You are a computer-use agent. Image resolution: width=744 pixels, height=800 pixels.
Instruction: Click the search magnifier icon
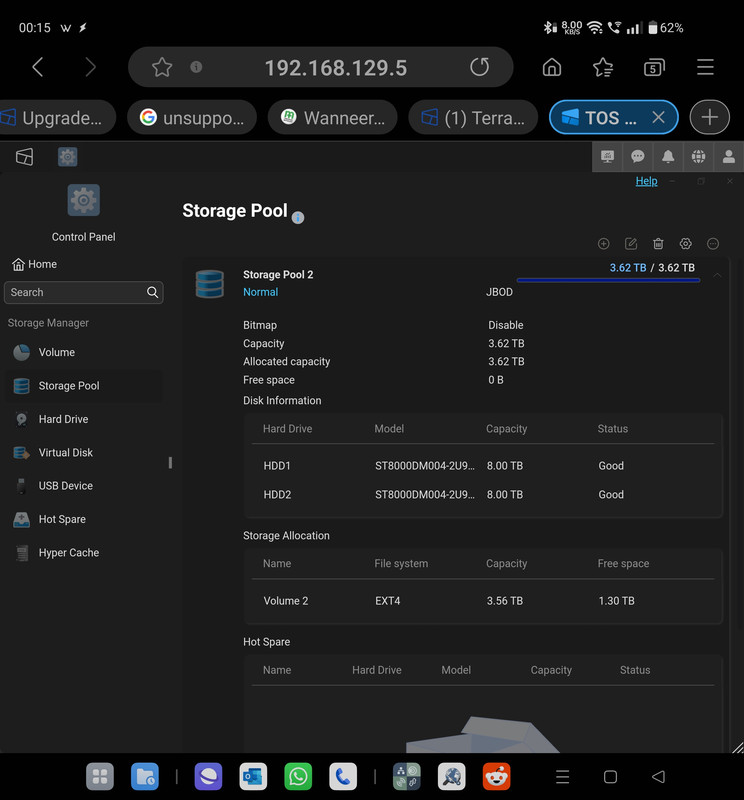[x=152, y=292]
